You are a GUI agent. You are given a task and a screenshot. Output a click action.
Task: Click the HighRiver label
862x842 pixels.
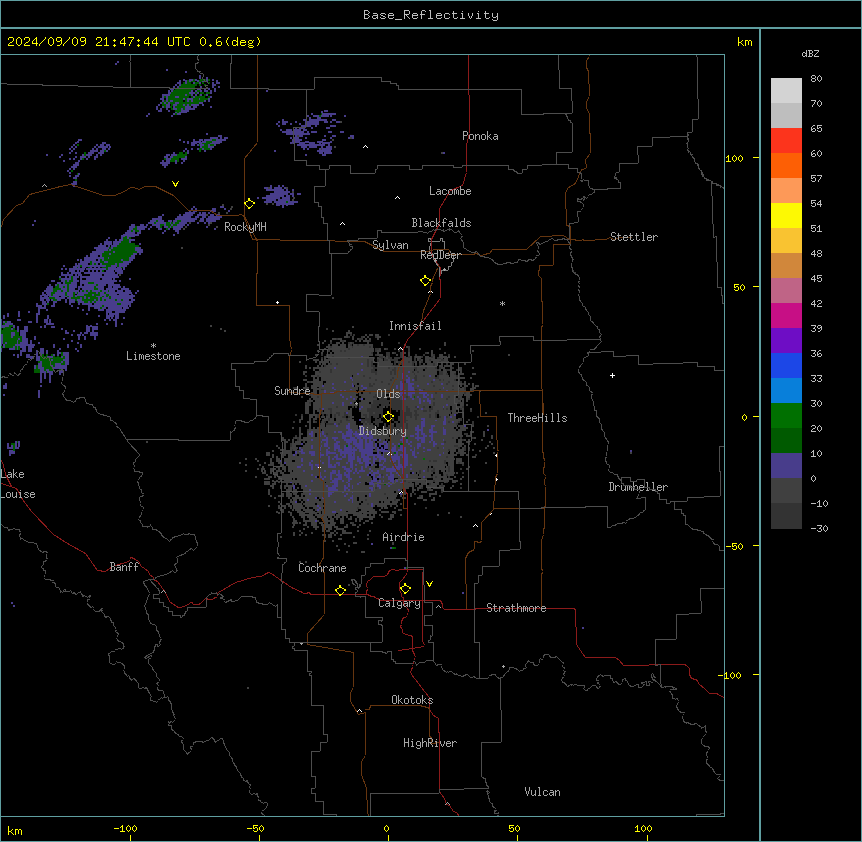tap(430, 743)
